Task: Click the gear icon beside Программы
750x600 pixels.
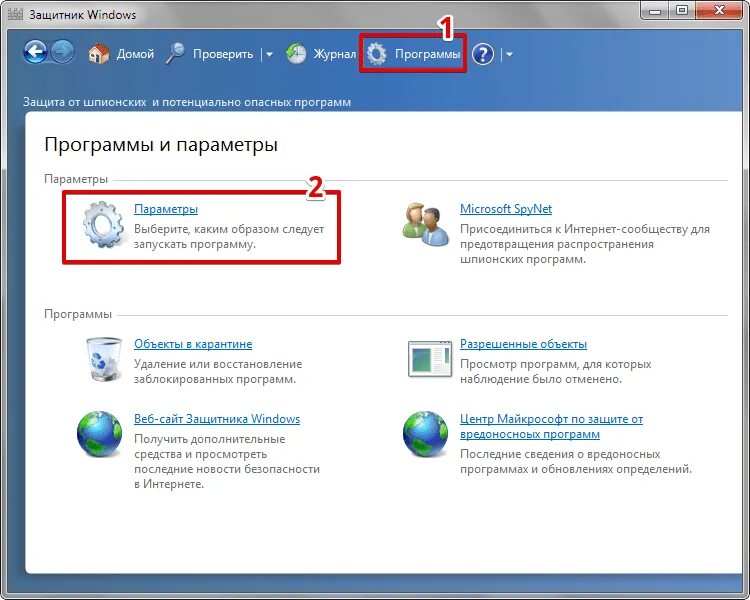Action: (376, 54)
